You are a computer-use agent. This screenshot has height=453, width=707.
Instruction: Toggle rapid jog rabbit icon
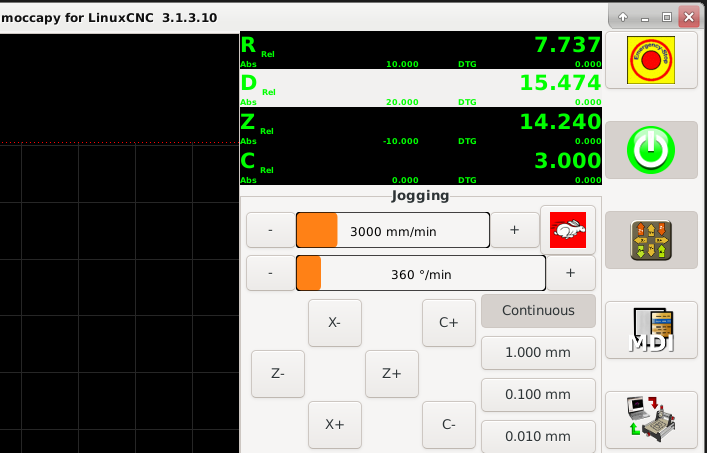(567, 230)
